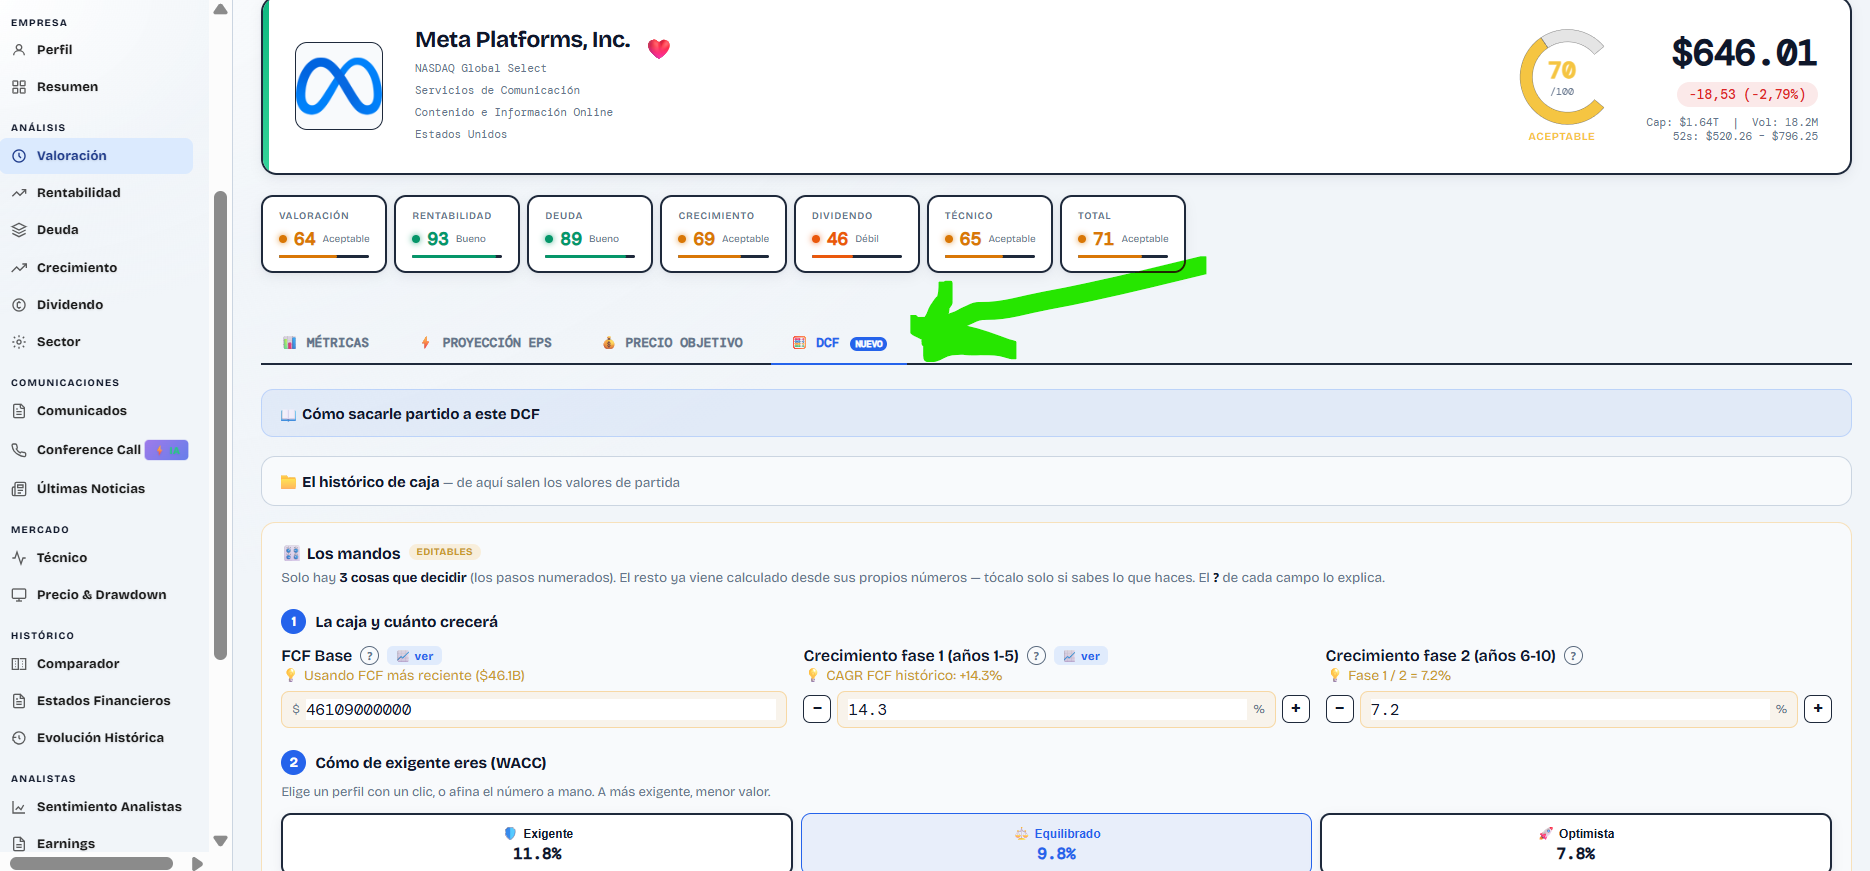This screenshot has width=1870, height=871.
Task: Click the Meta Platforms logo
Action: coord(339,86)
